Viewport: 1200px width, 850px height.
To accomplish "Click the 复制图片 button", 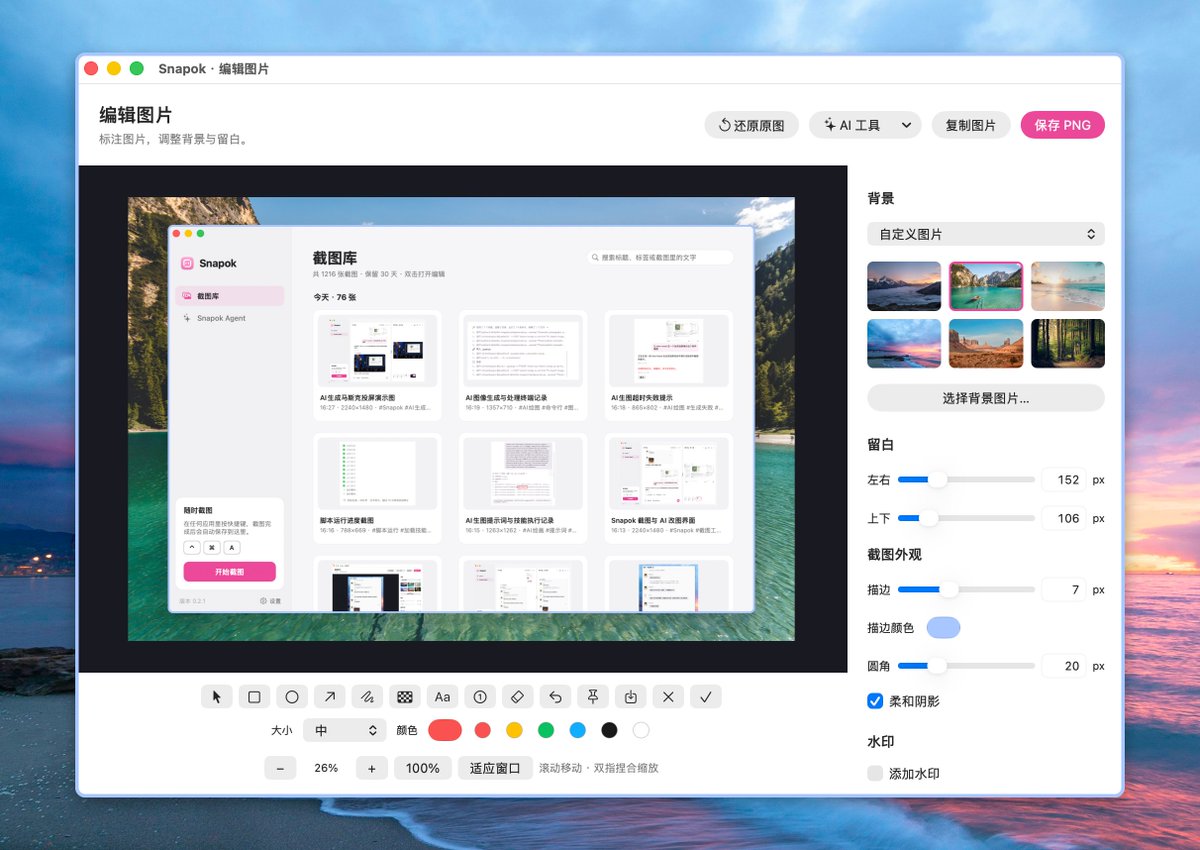I will pyautogui.click(x=971, y=125).
